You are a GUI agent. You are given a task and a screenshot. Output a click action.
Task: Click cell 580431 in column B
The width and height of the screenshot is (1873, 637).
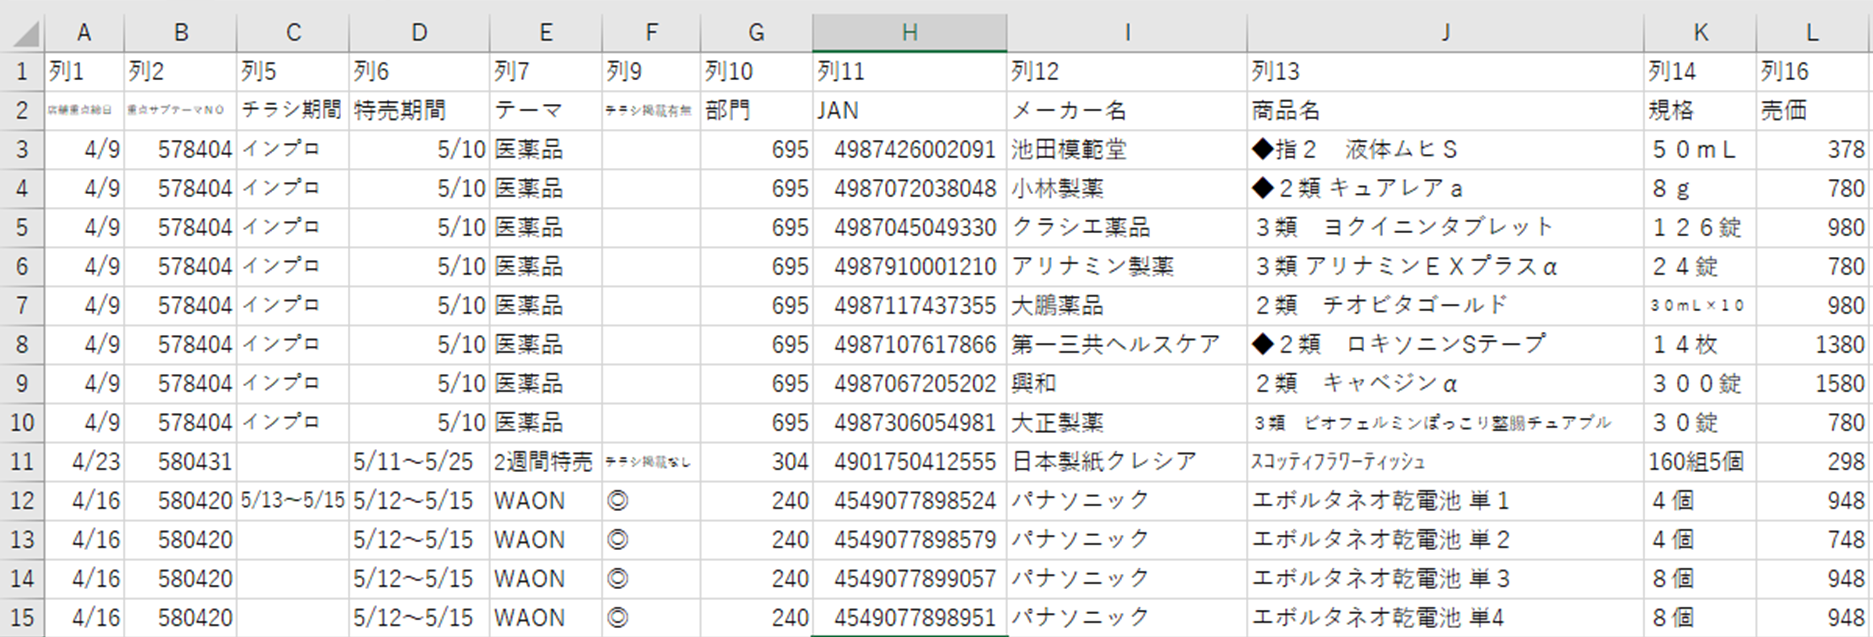180,461
